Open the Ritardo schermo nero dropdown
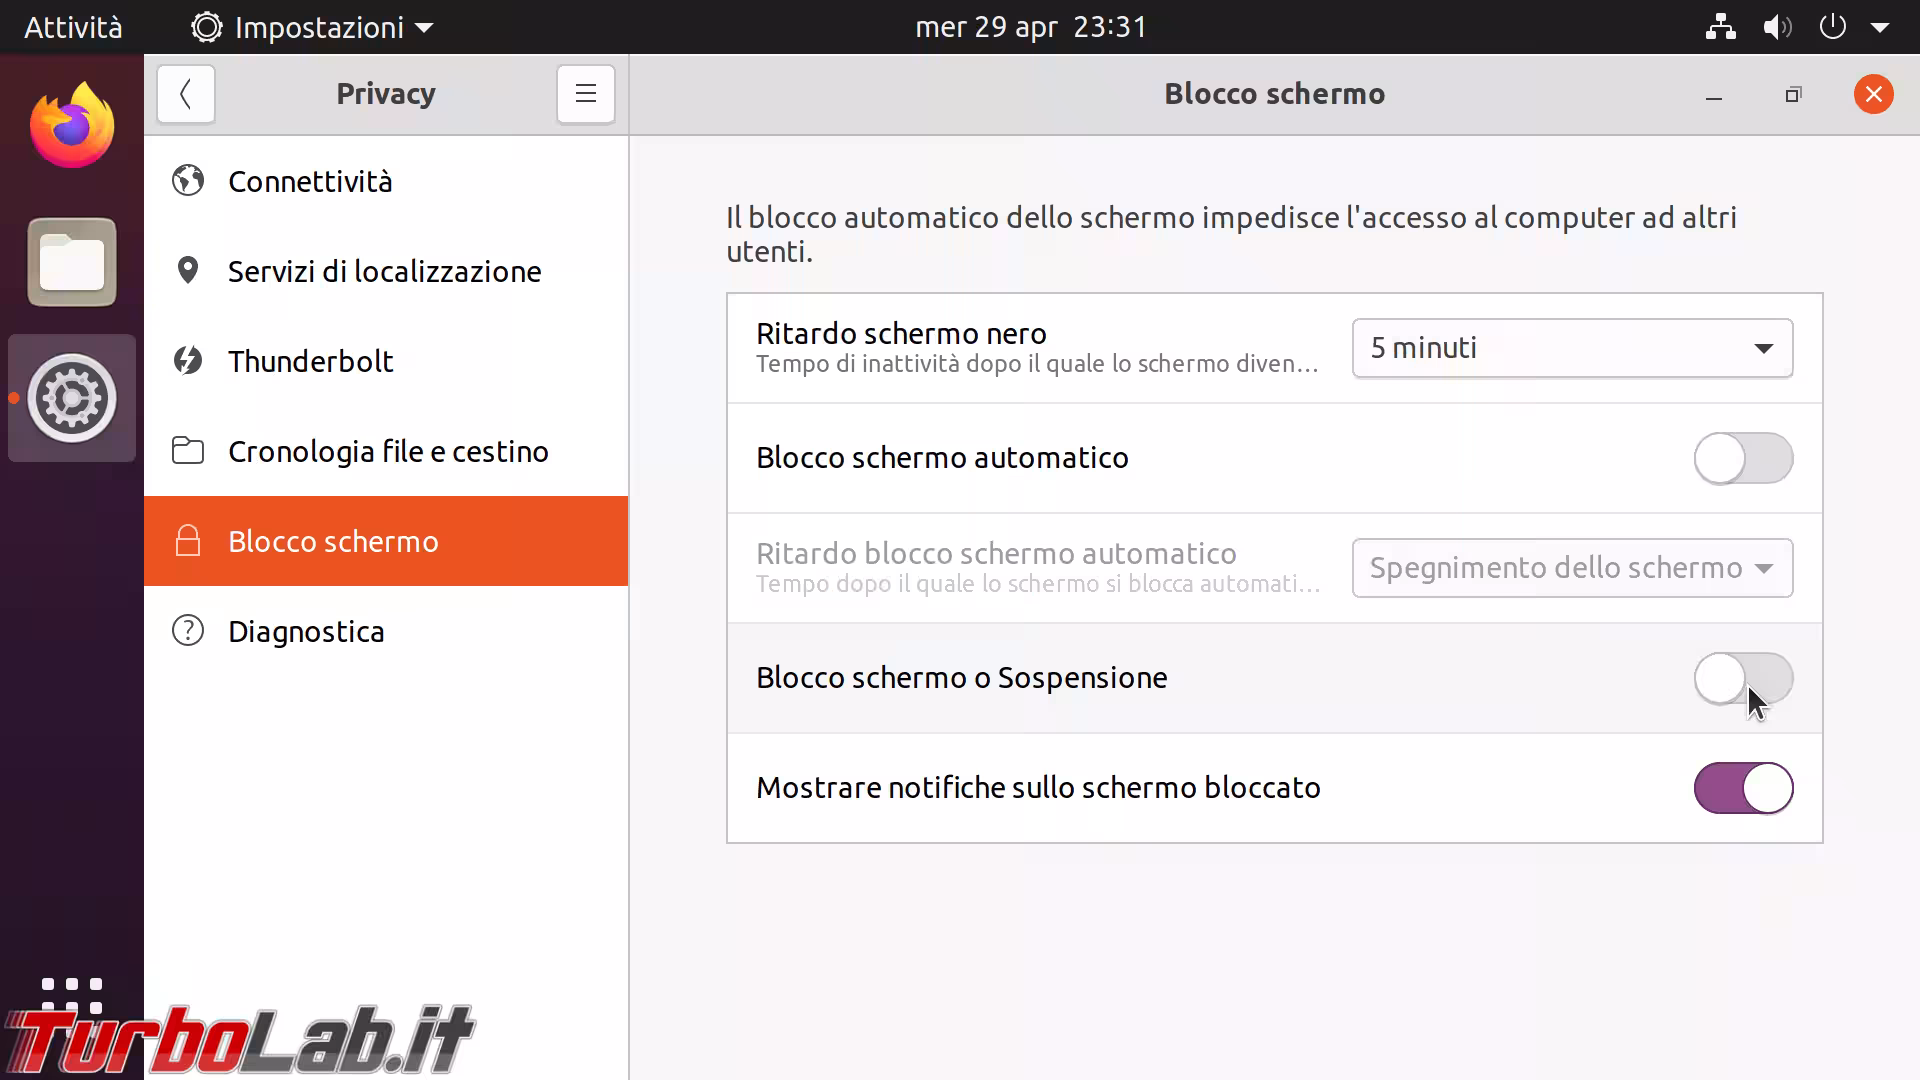1920x1080 pixels. pyautogui.click(x=1572, y=348)
